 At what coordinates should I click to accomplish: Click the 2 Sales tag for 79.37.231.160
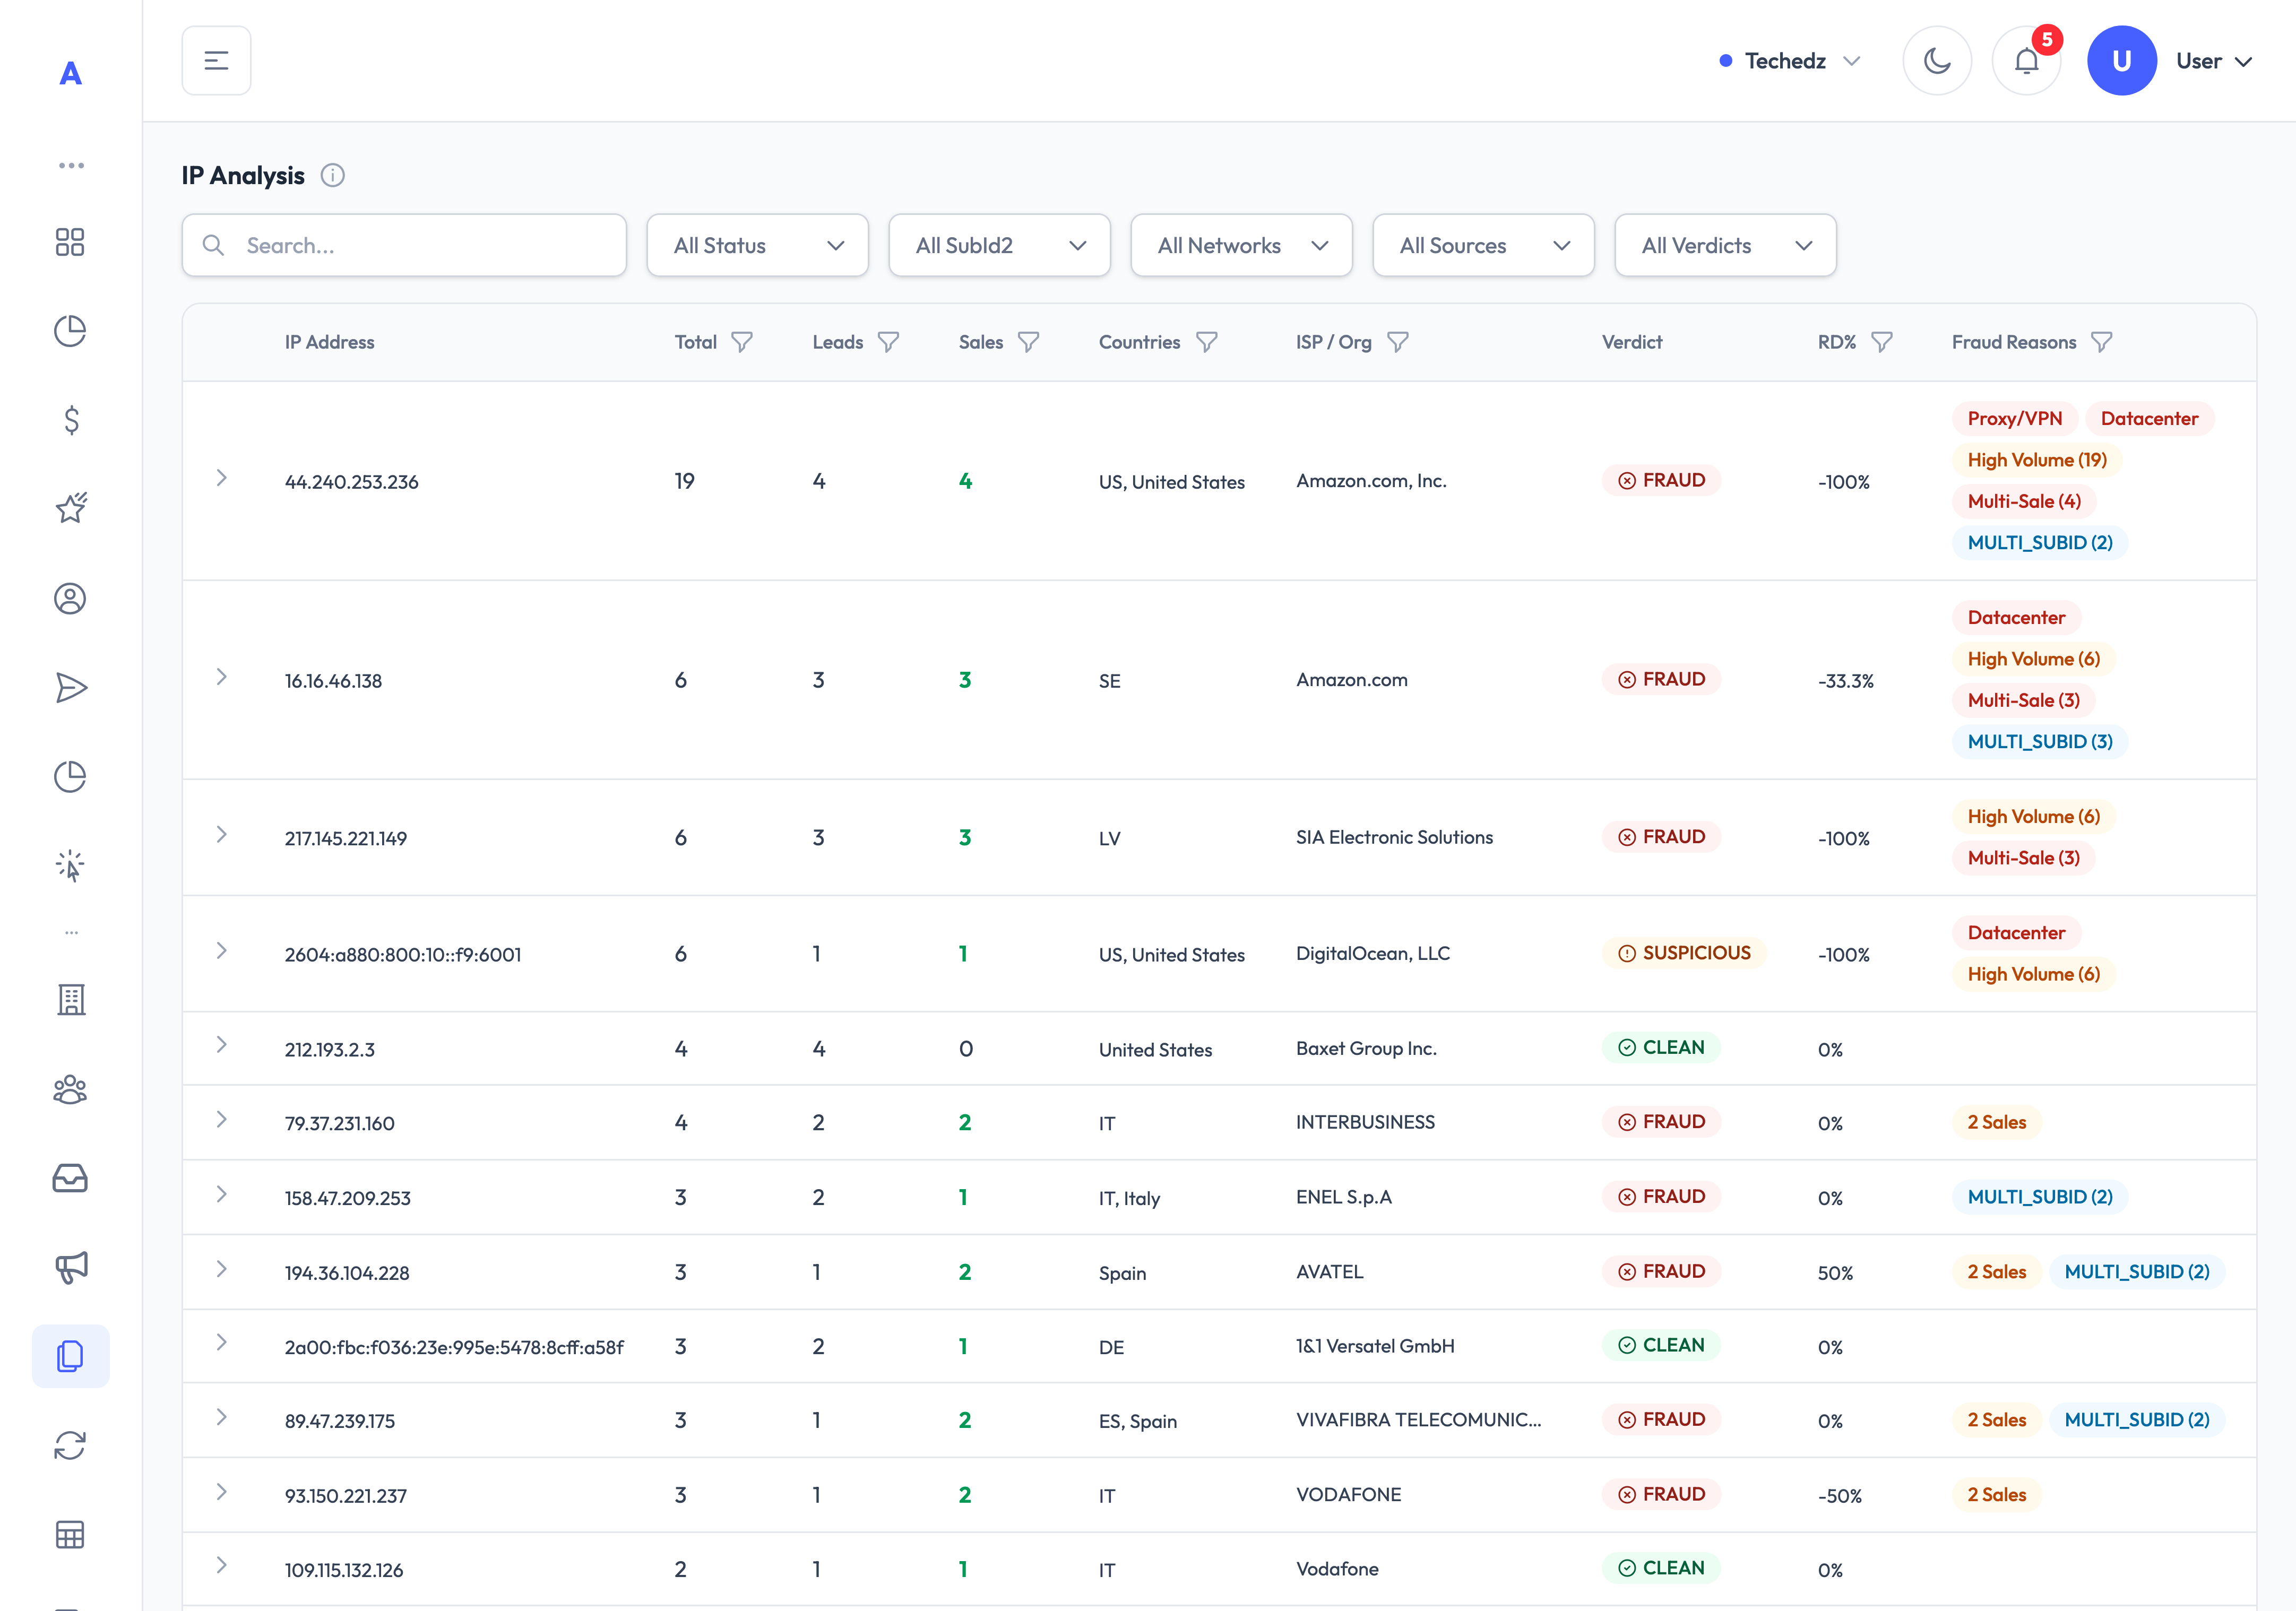point(1996,1123)
